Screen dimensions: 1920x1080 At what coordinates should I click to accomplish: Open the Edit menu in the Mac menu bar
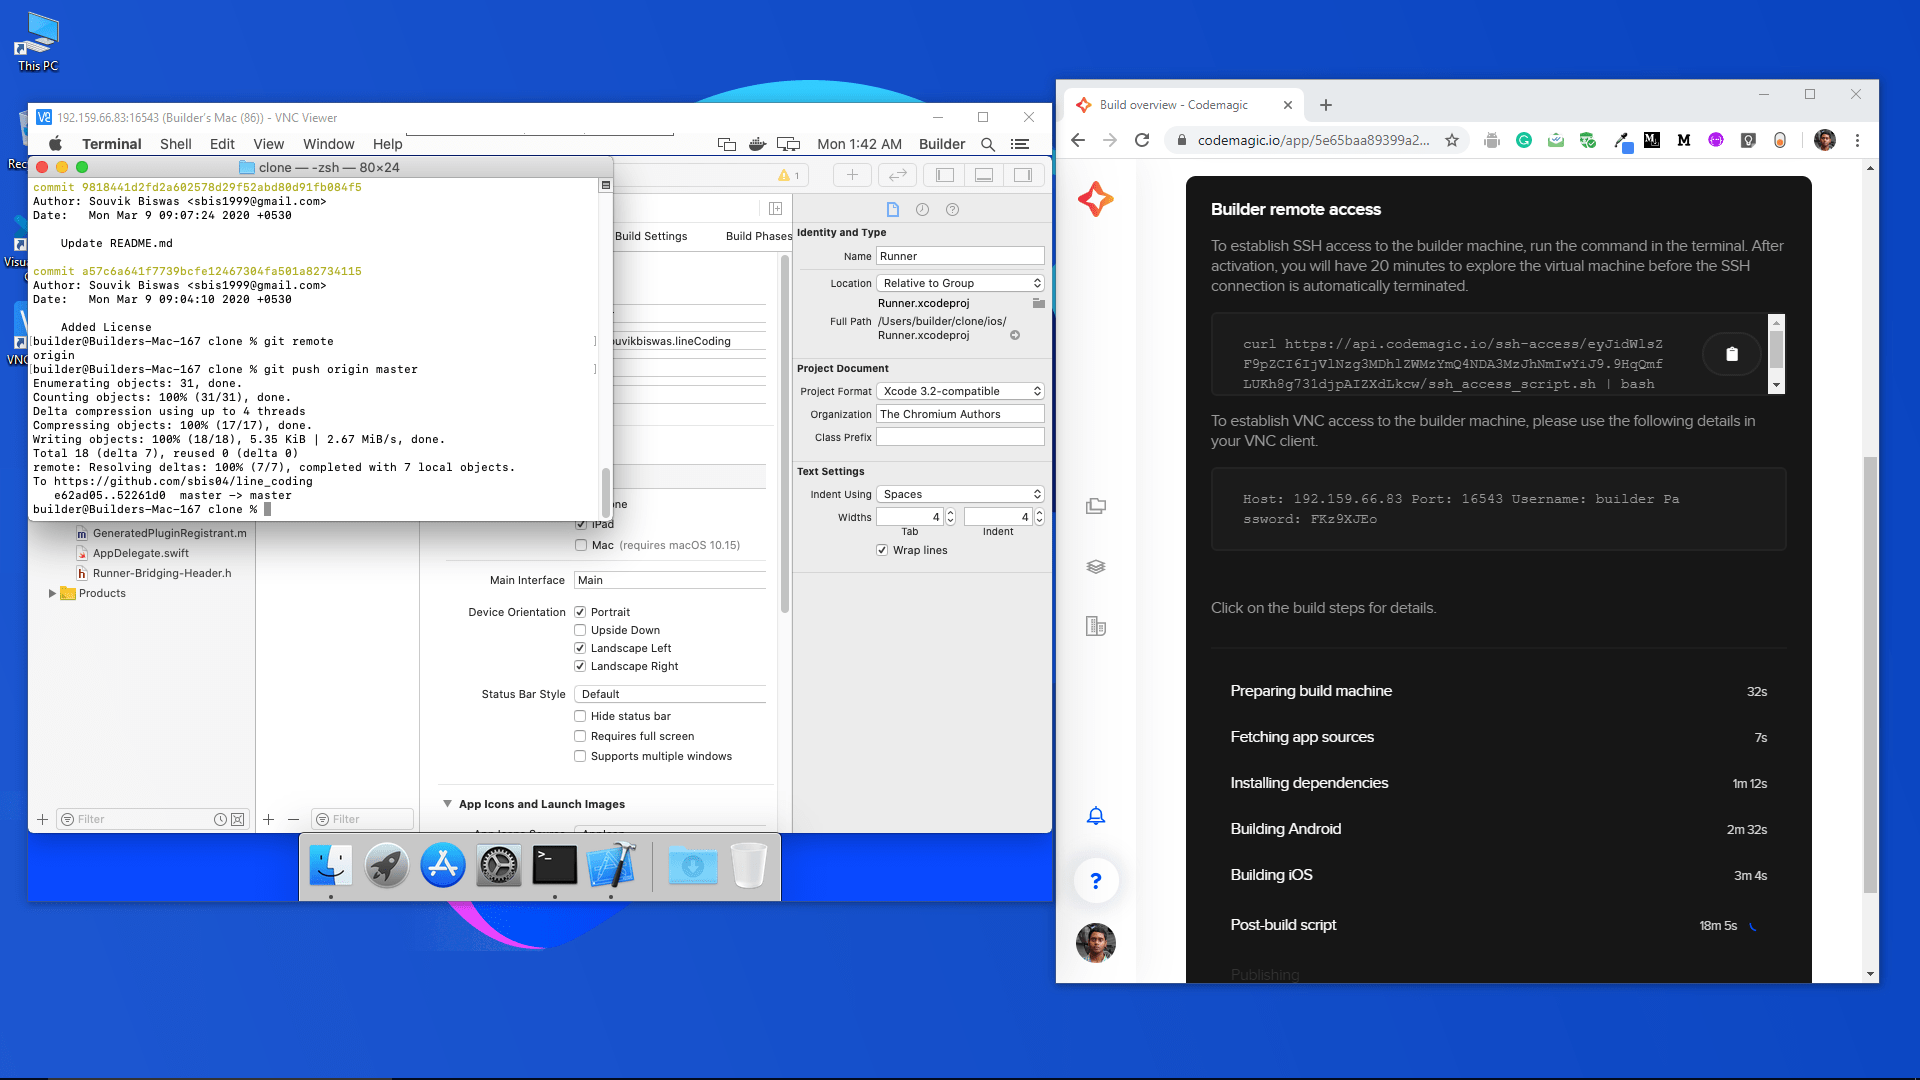click(x=222, y=144)
